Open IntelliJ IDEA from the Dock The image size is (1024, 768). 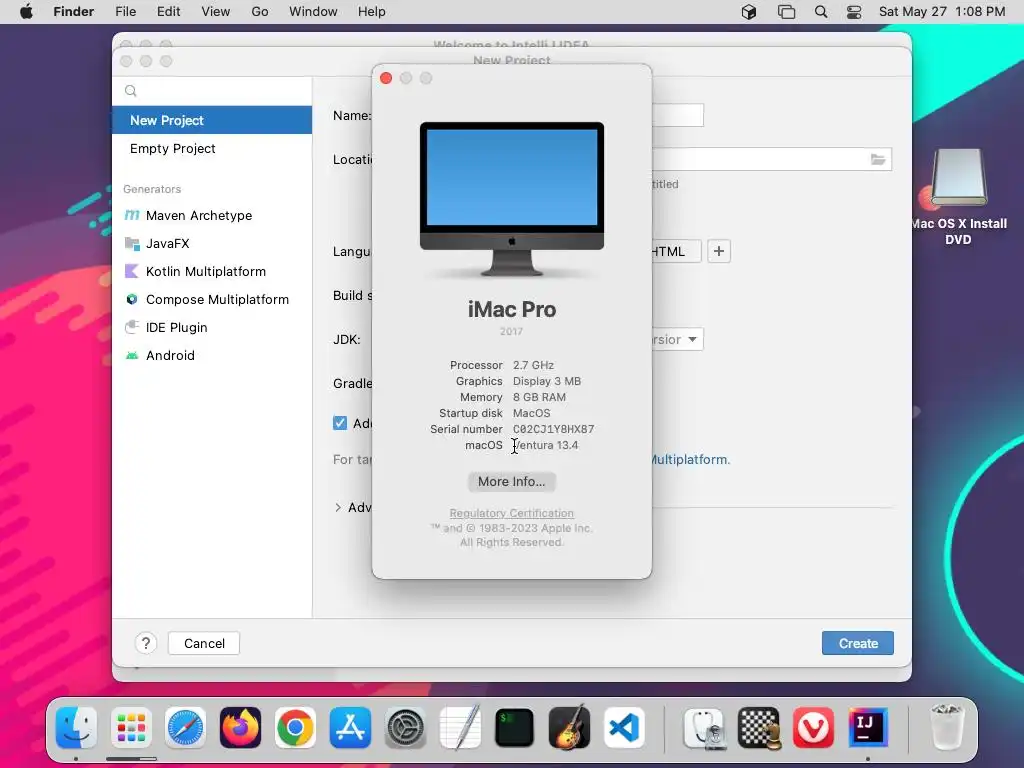pos(868,728)
